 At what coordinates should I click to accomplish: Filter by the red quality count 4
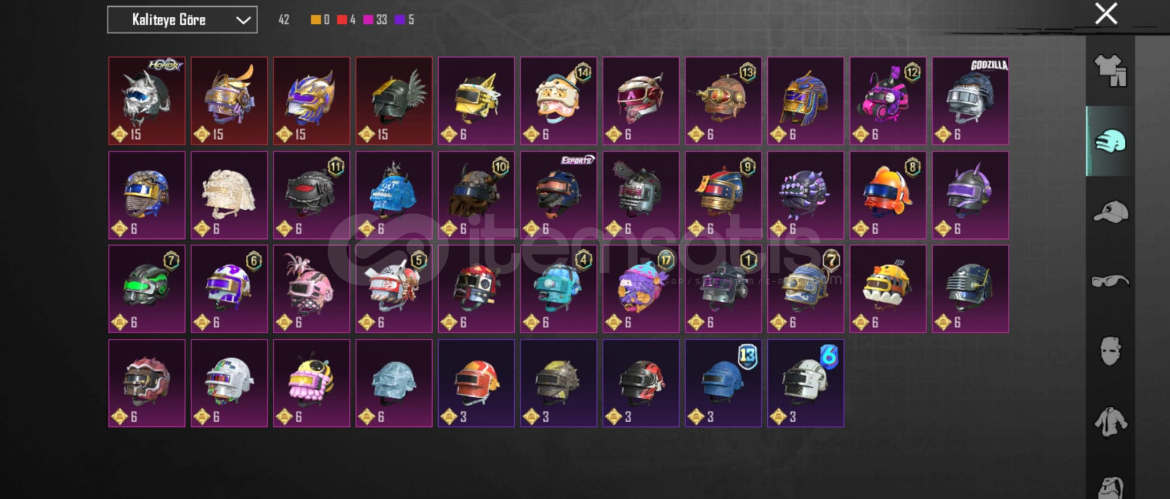tap(345, 20)
